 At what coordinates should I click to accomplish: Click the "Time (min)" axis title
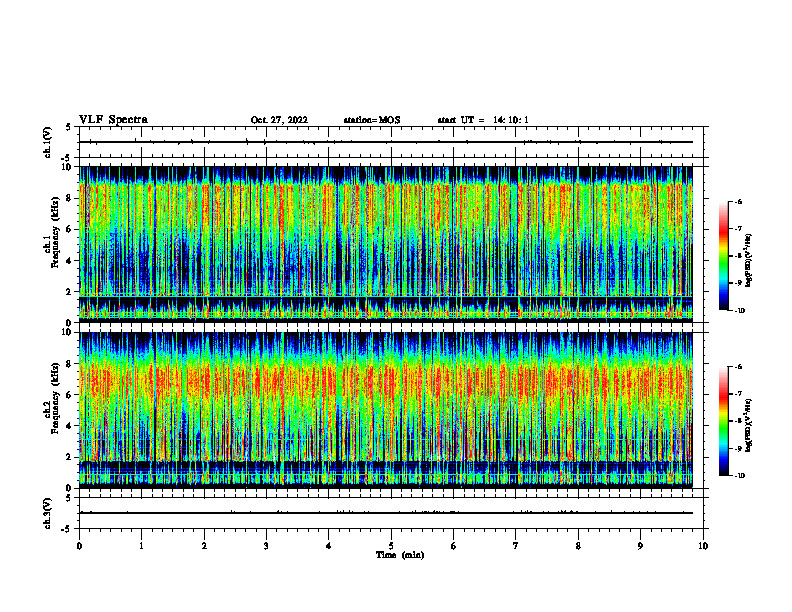(x=400, y=555)
